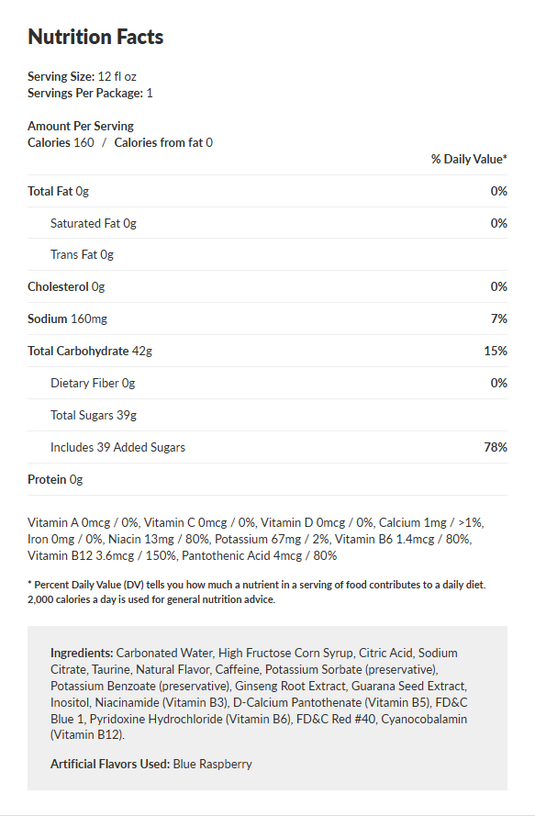535x816 pixels.
Task: Select the Total Carbohydrate 42g row
Action: [x=268, y=351]
